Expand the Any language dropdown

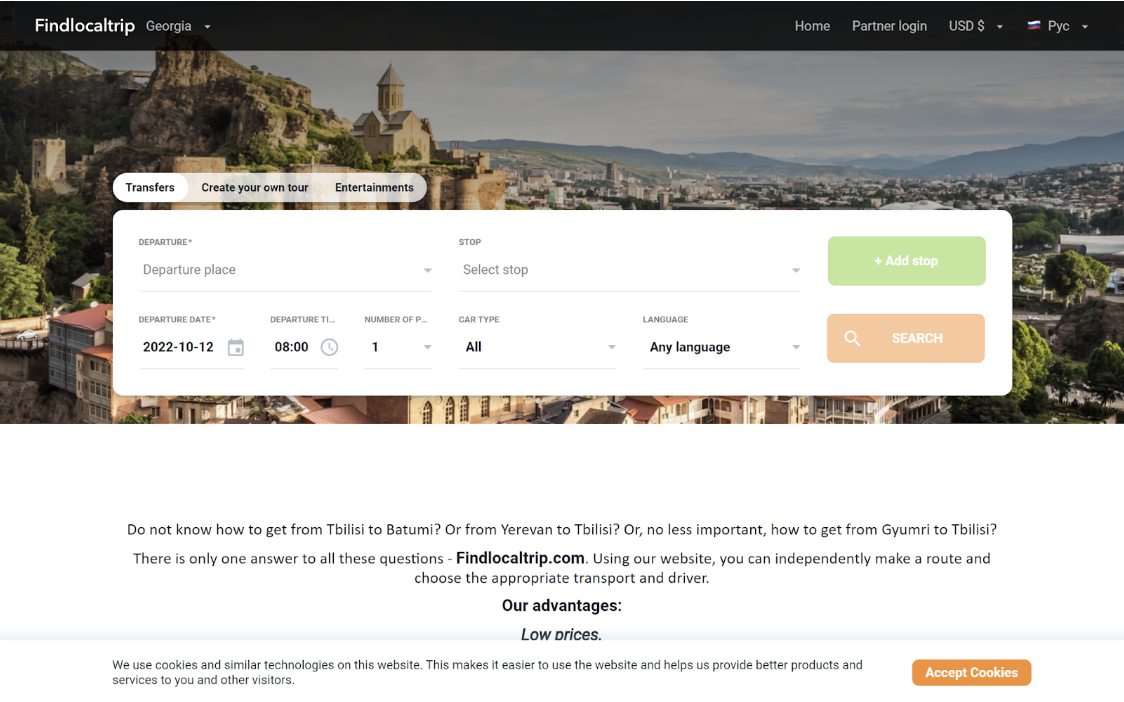click(721, 347)
